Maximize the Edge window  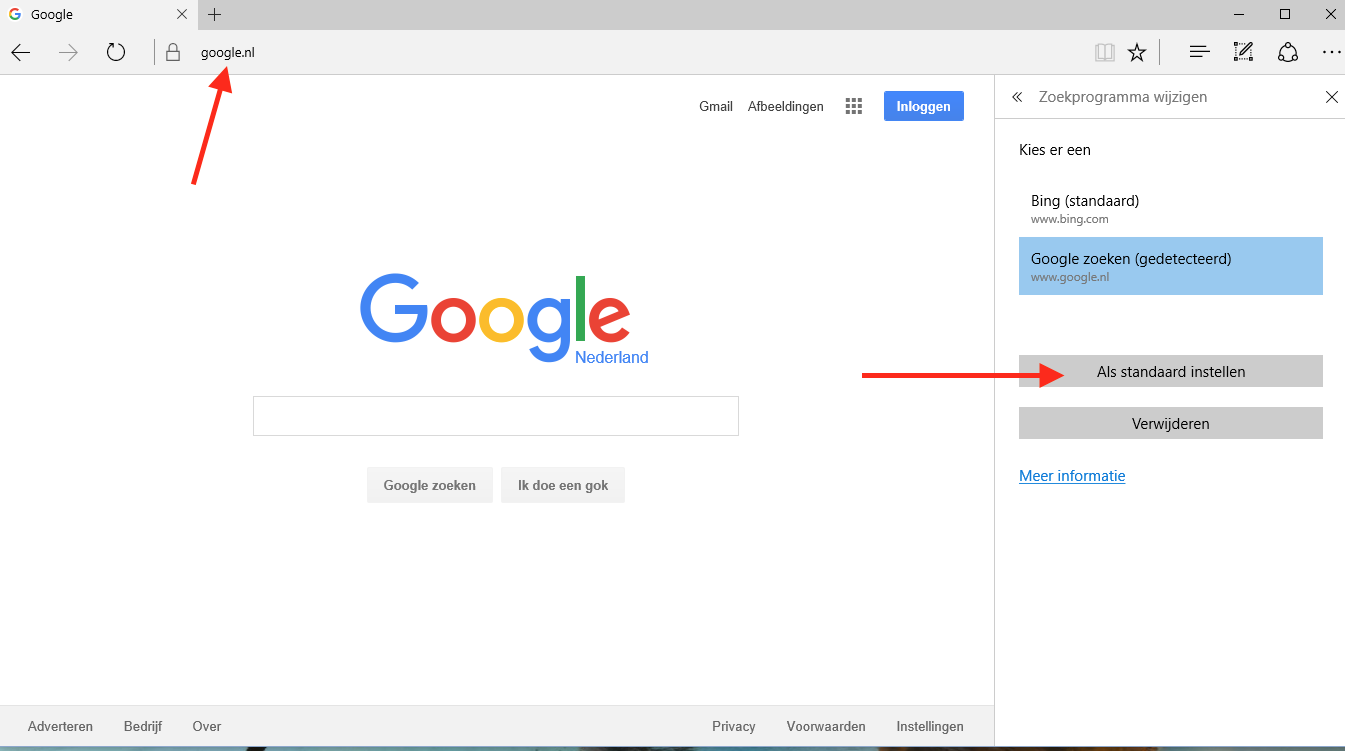pyautogui.click(x=1285, y=14)
